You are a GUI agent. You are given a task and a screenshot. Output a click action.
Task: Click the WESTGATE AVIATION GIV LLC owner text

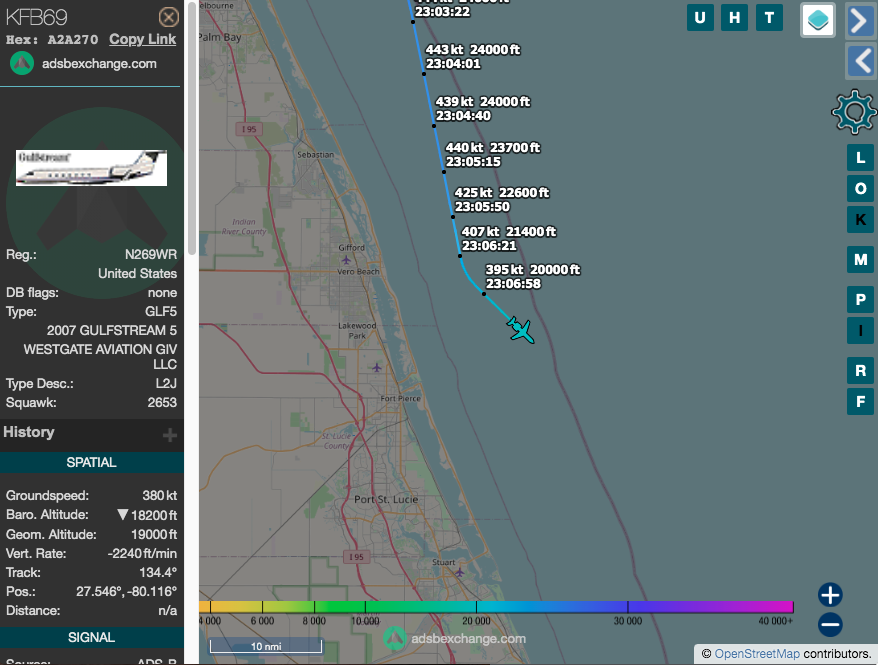click(x=100, y=357)
